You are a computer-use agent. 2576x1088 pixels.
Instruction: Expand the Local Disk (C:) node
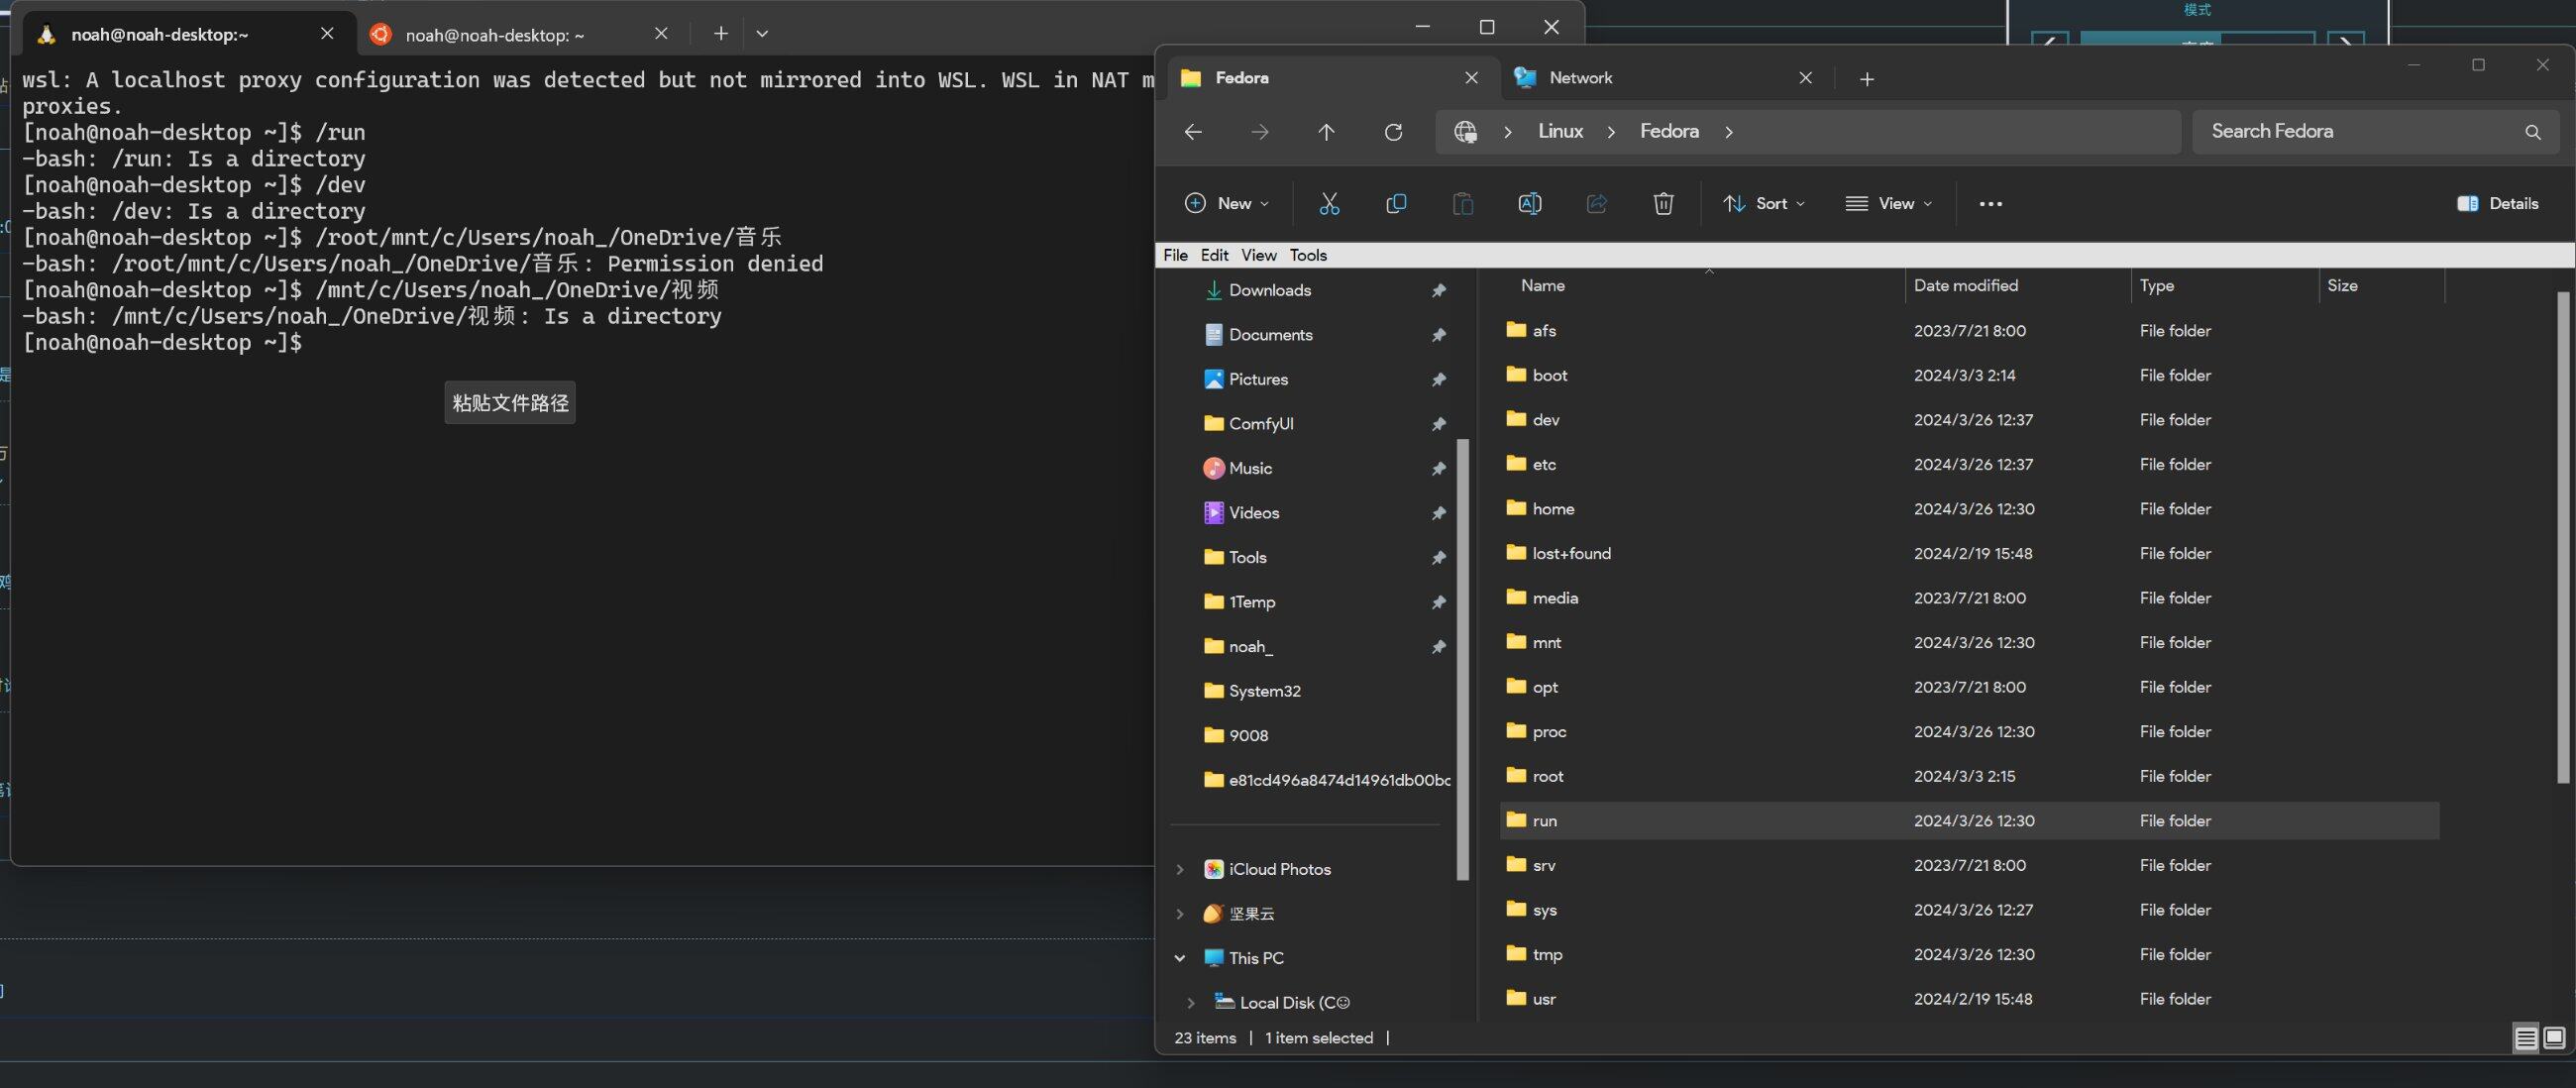(1190, 1002)
